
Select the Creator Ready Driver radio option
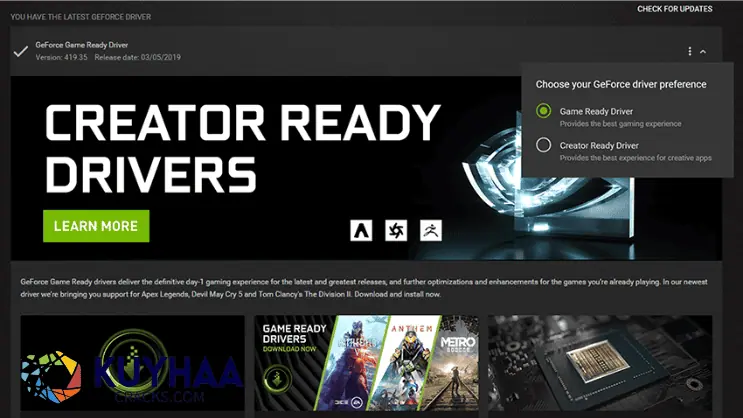543,145
